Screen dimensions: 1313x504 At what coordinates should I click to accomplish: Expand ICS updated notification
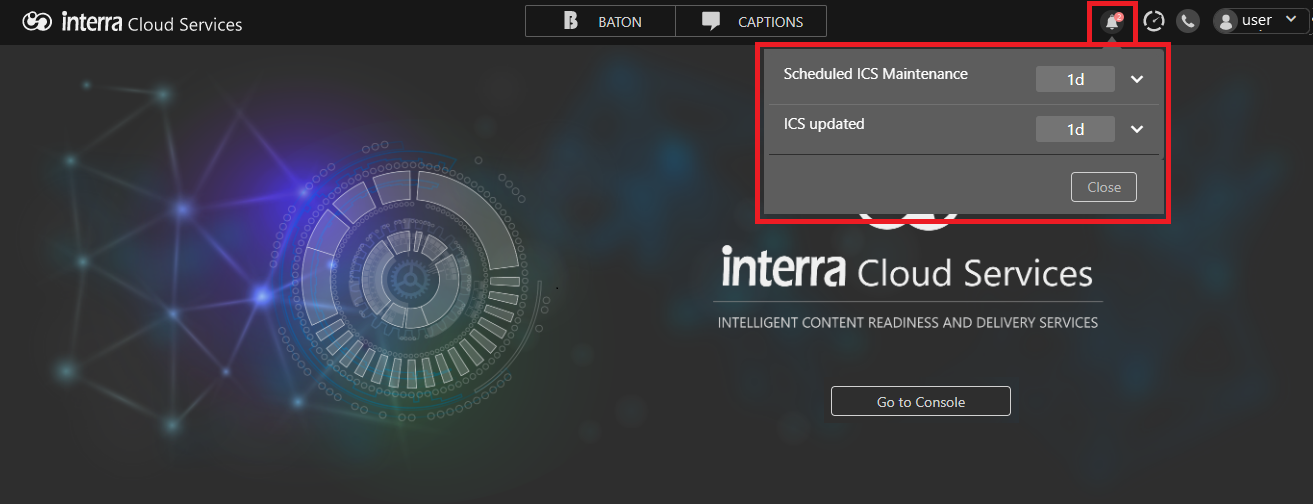(x=1137, y=129)
